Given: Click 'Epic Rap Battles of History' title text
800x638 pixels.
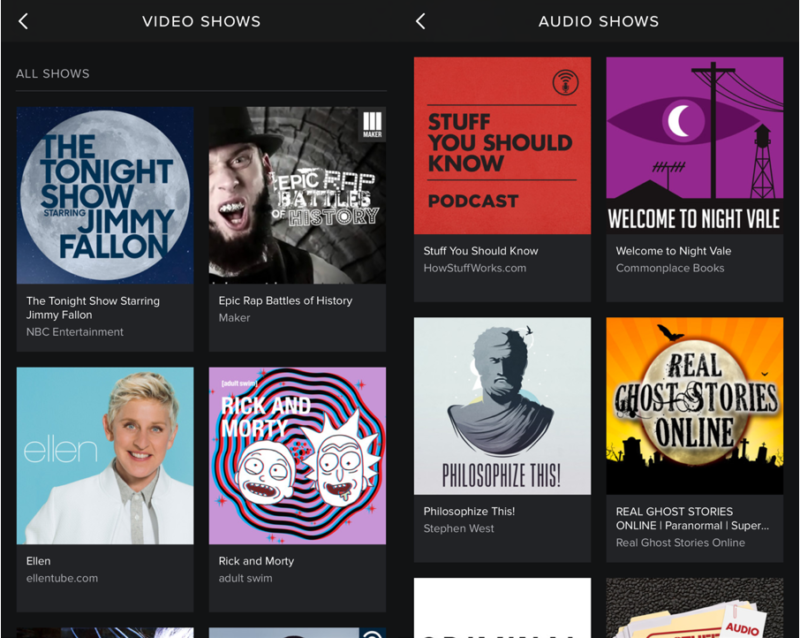Looking at the screenshot, I should [285, 300].
